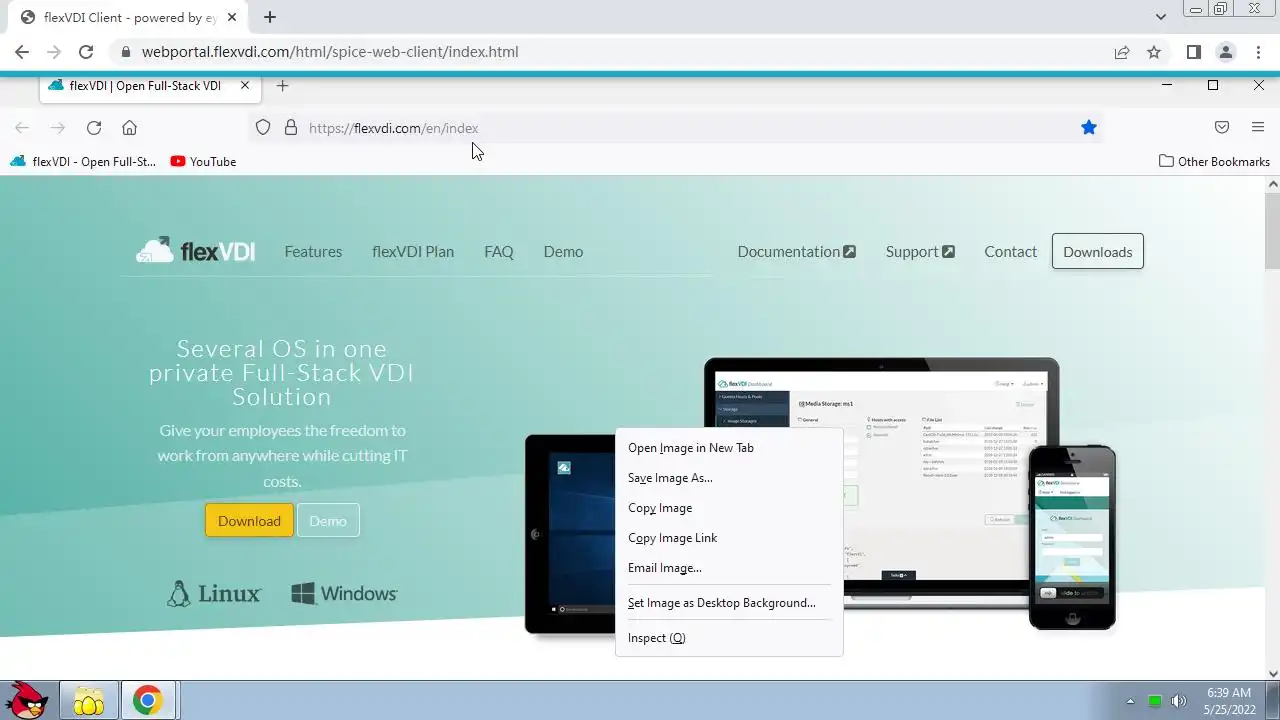Click Chrome share page icon
The image size is (1280, 720).
pyautogui.click(x=1122, y=52)
